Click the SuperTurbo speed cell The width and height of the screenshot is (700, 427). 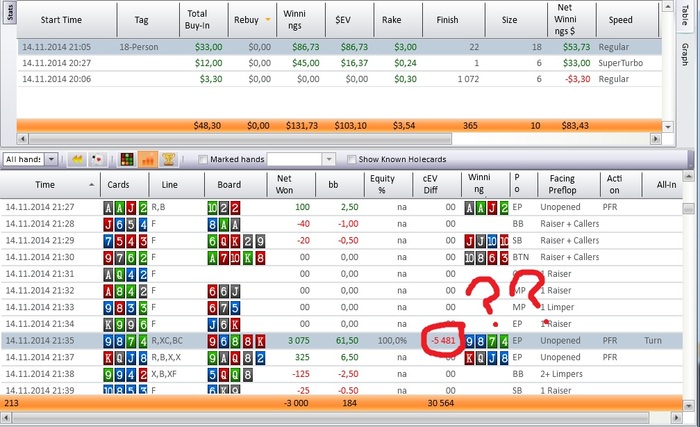(x=621, y=63)
